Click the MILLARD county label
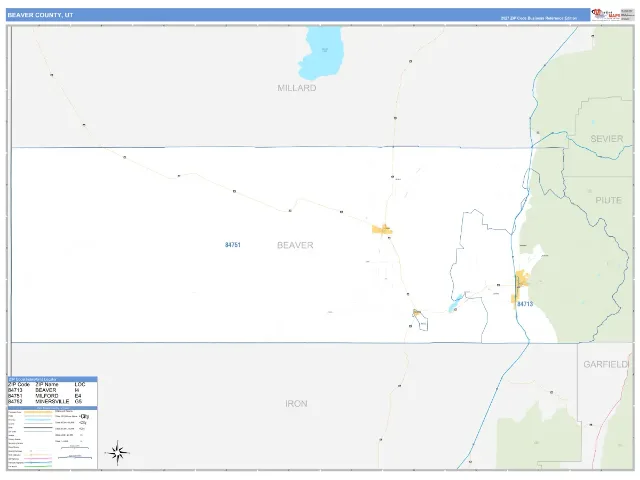The height and width of the screenshot is (480, 640). pyautogui.click(x=297, y=88)
